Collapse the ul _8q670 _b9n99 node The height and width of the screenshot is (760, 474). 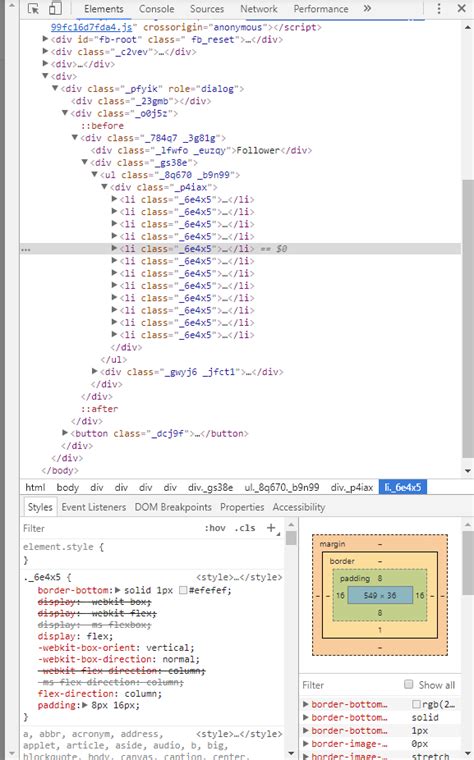click(95, 174)
